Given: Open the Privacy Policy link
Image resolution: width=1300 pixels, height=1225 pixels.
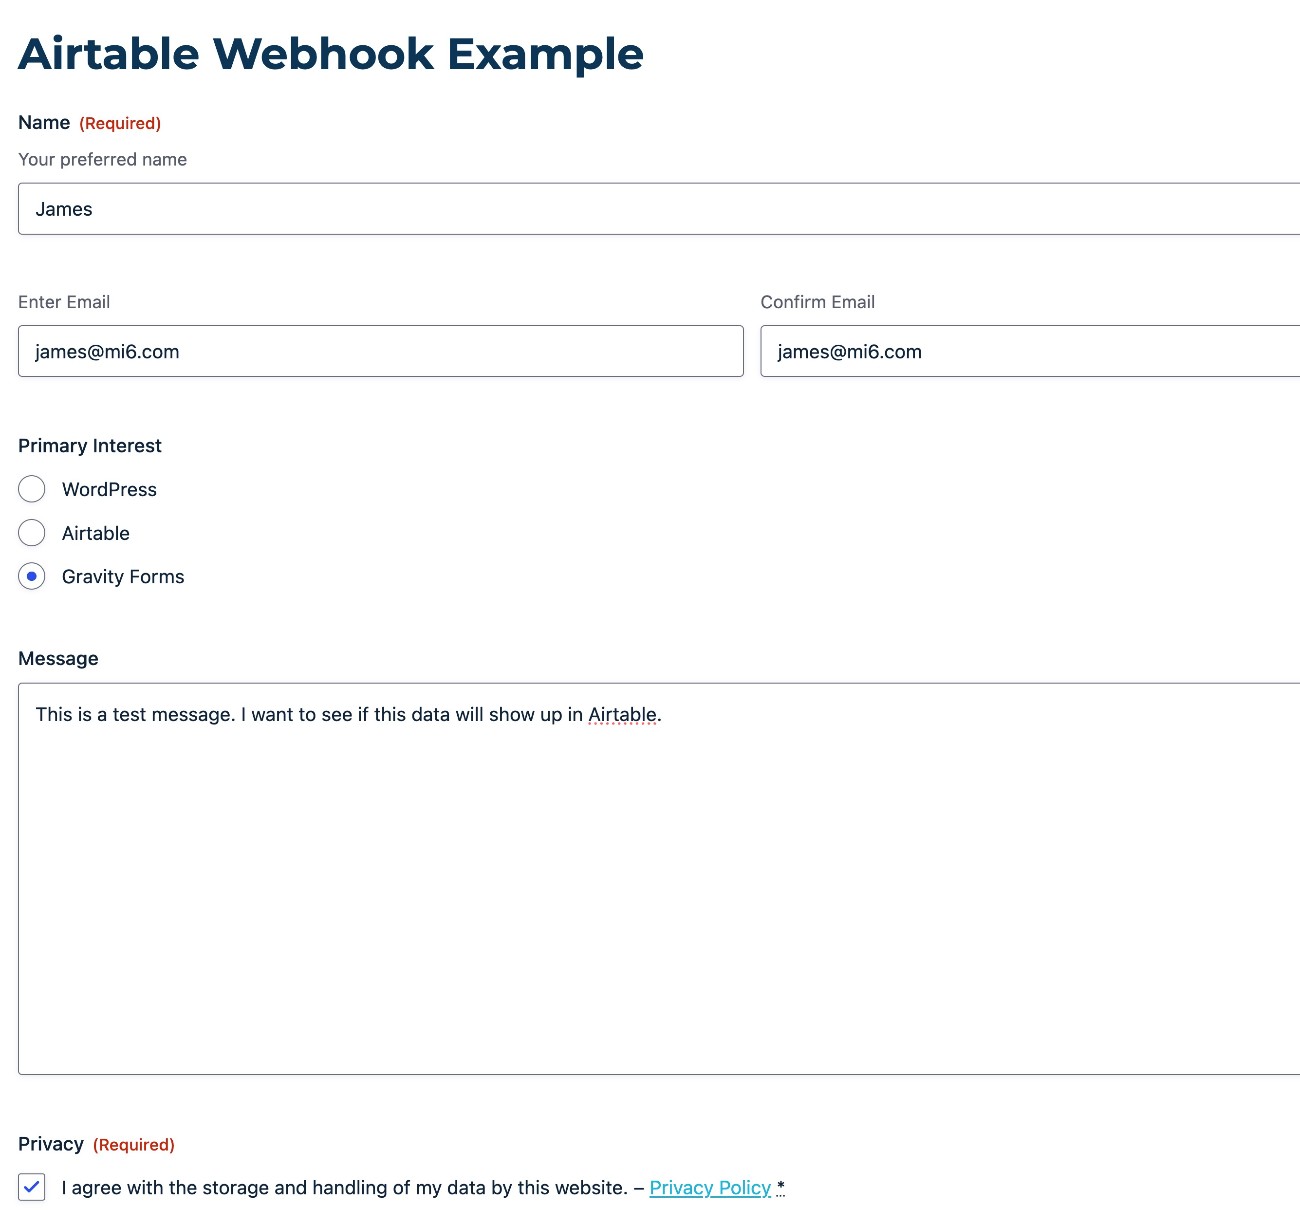Looking at the screenshot, I should pyautogui.click(x=710, y=1188).
